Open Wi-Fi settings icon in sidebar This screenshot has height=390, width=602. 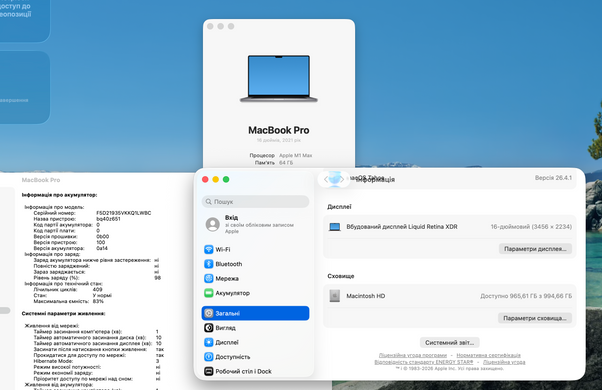coord(208,250)
